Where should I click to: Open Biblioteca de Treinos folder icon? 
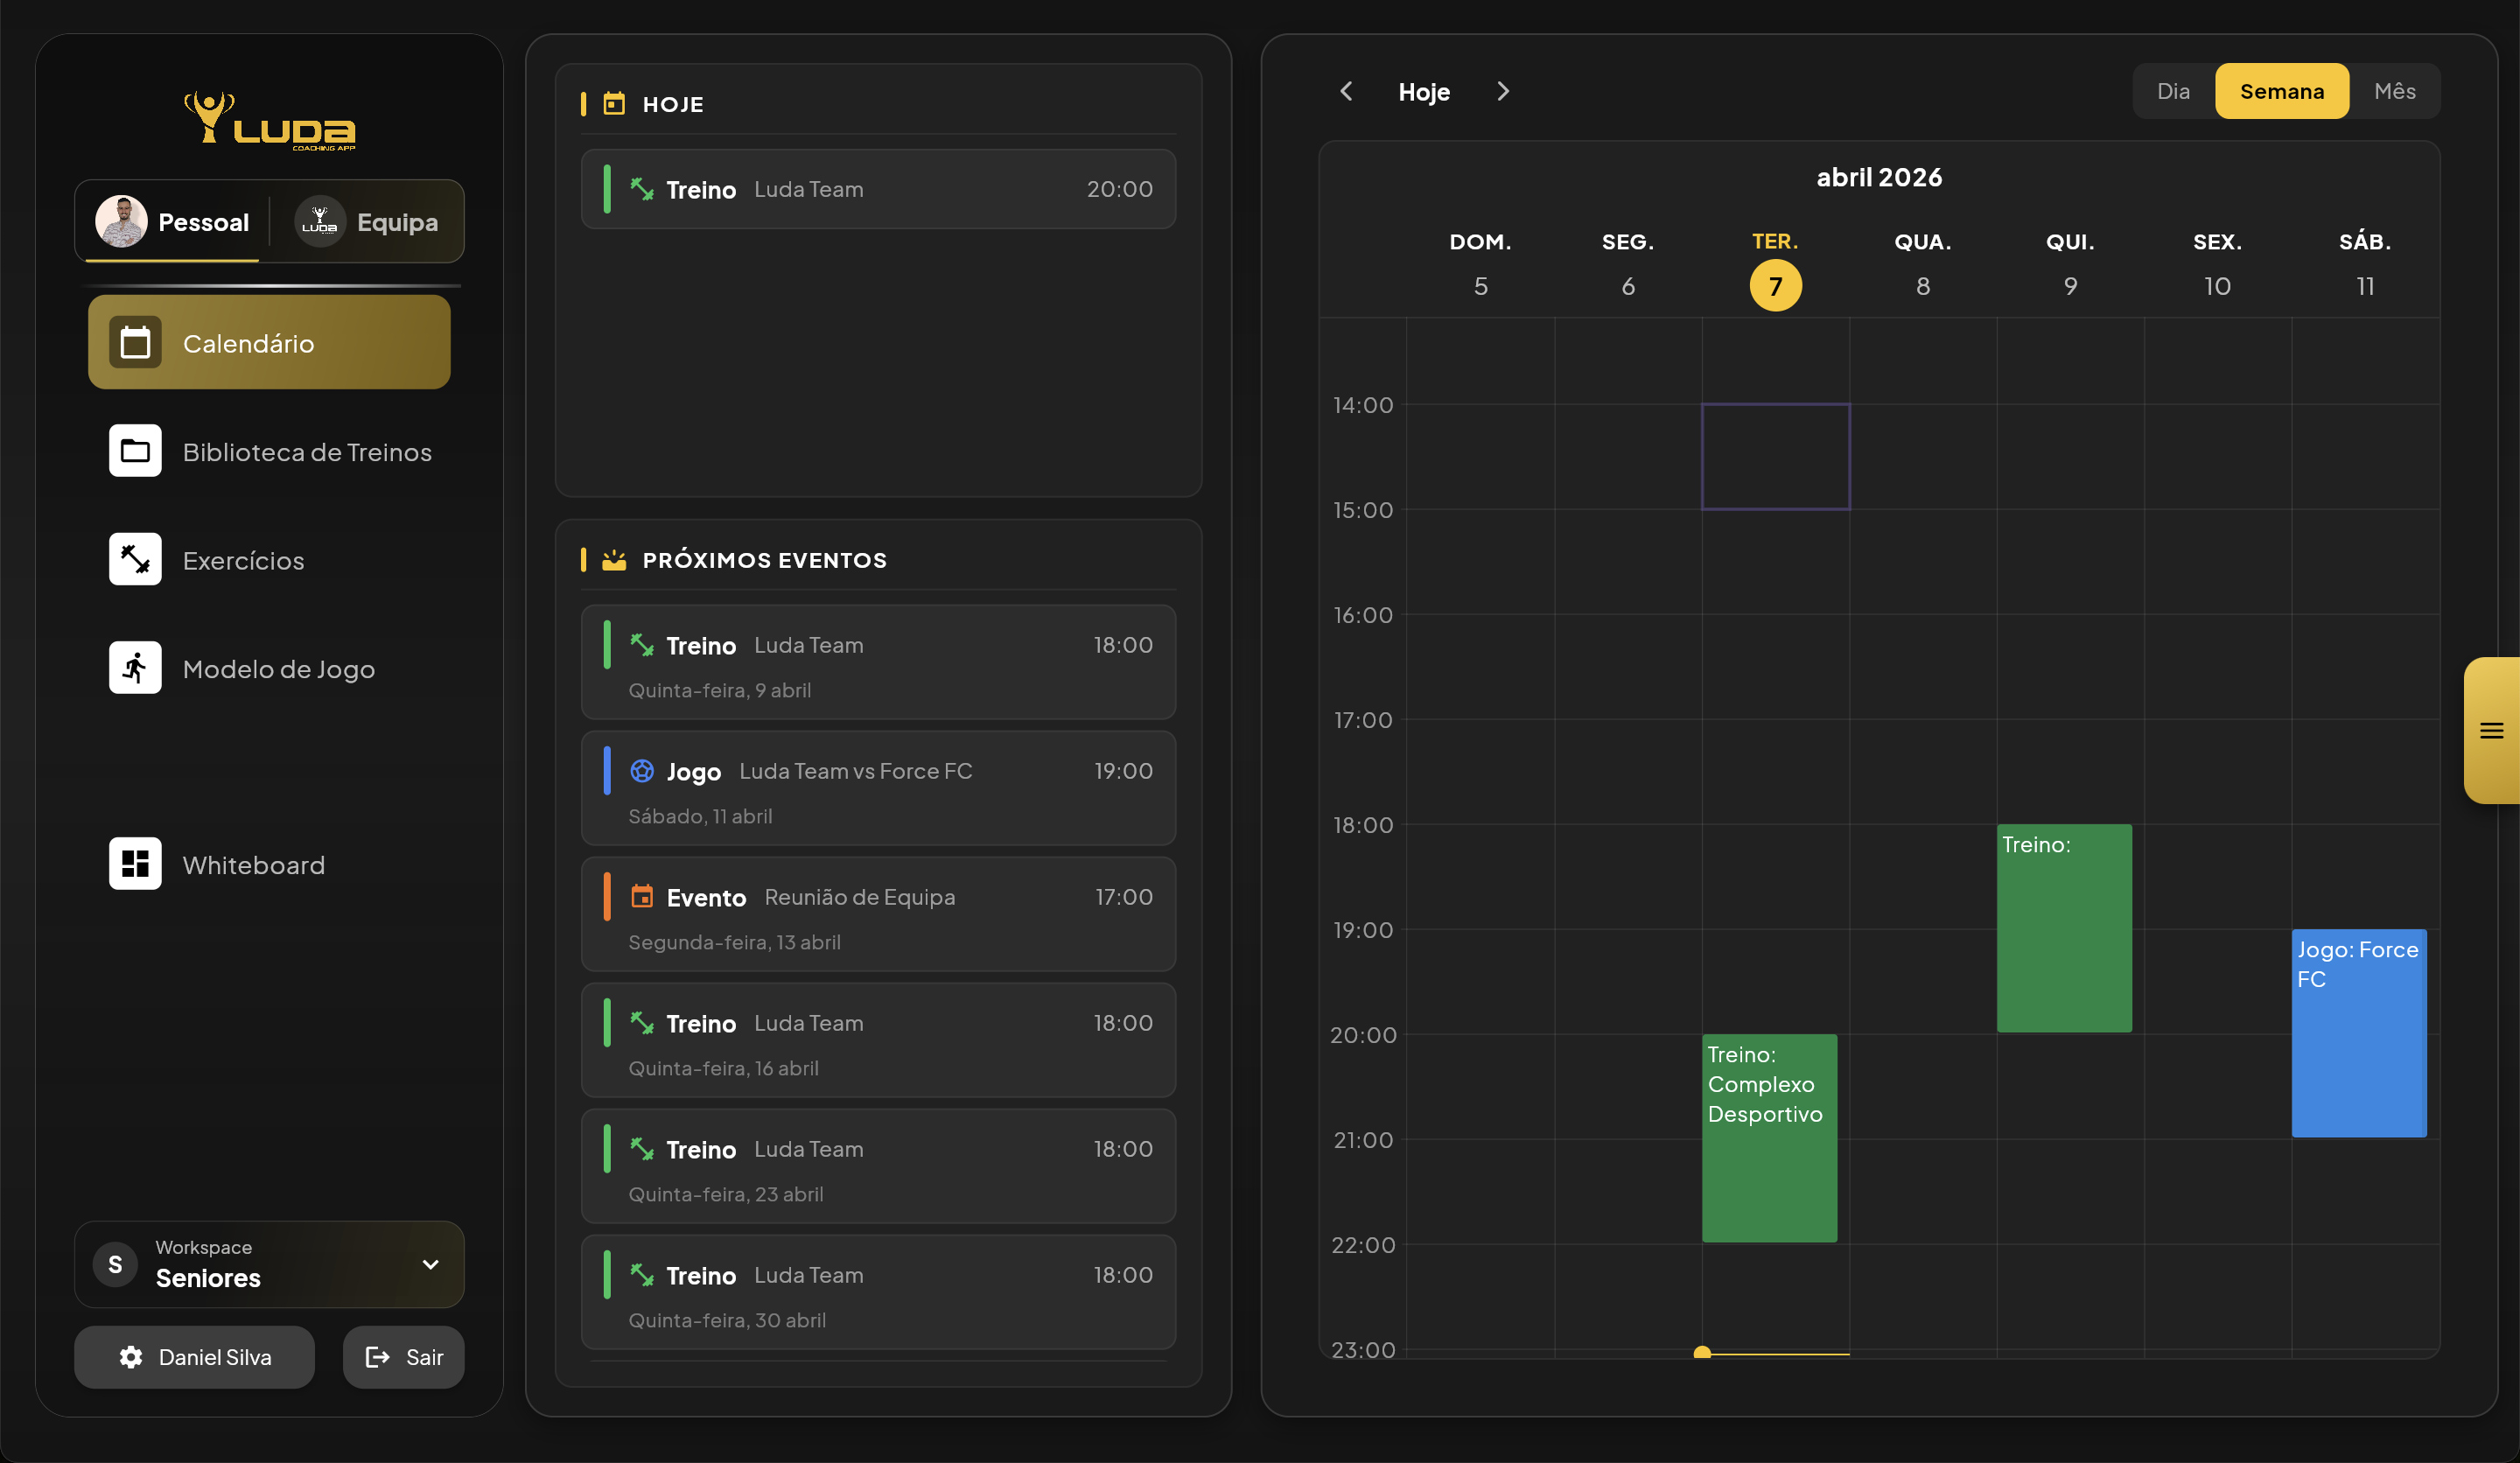[x=135, y=451]
